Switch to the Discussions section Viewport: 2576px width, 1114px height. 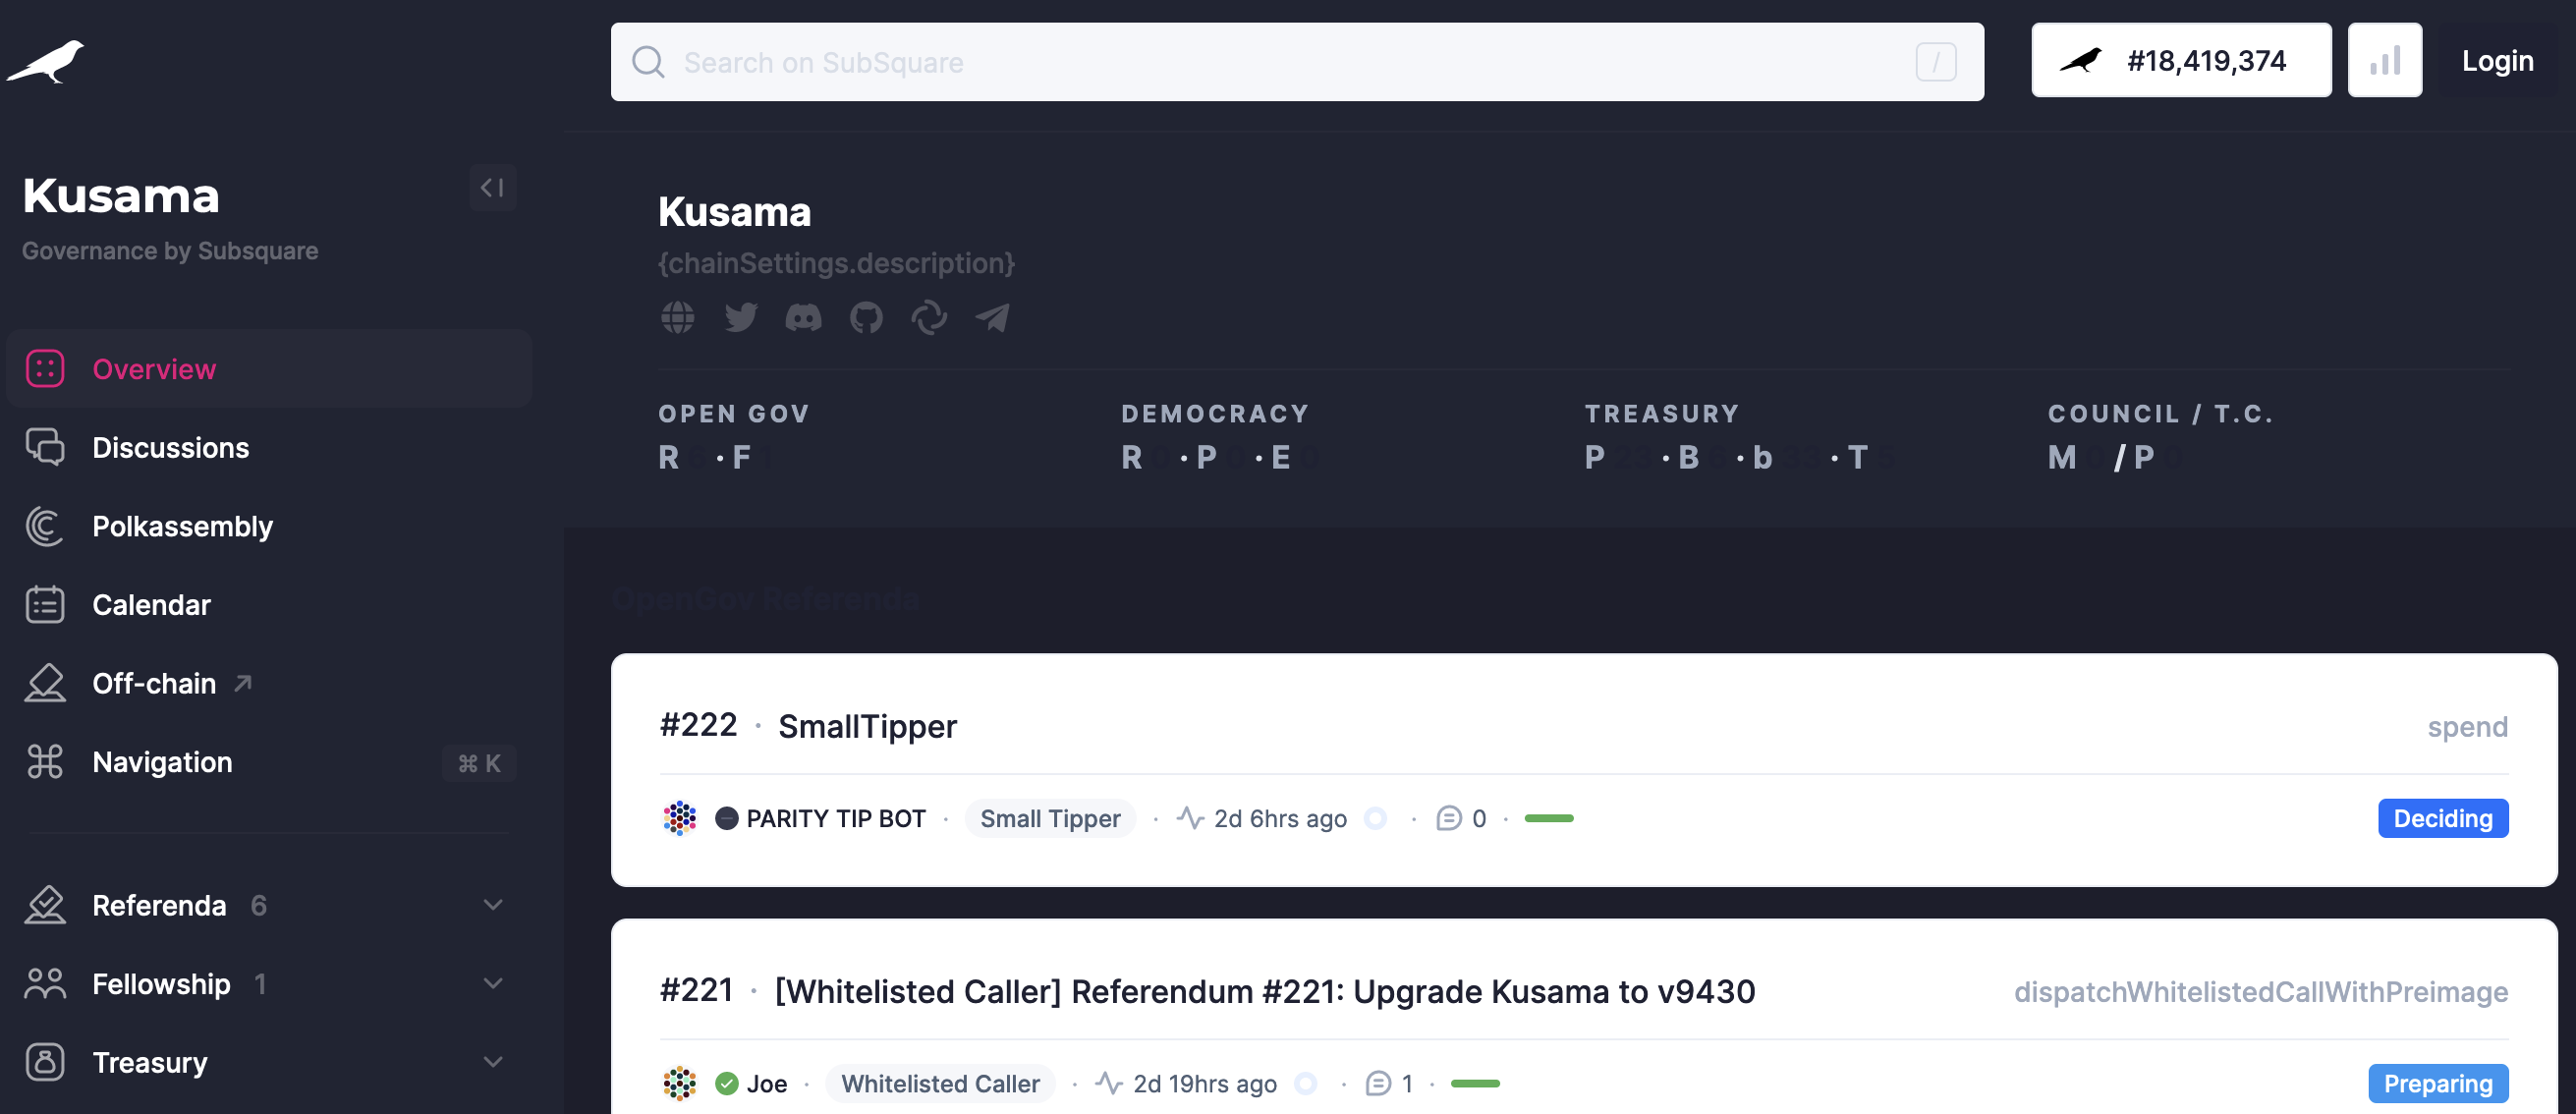[170, 447]
